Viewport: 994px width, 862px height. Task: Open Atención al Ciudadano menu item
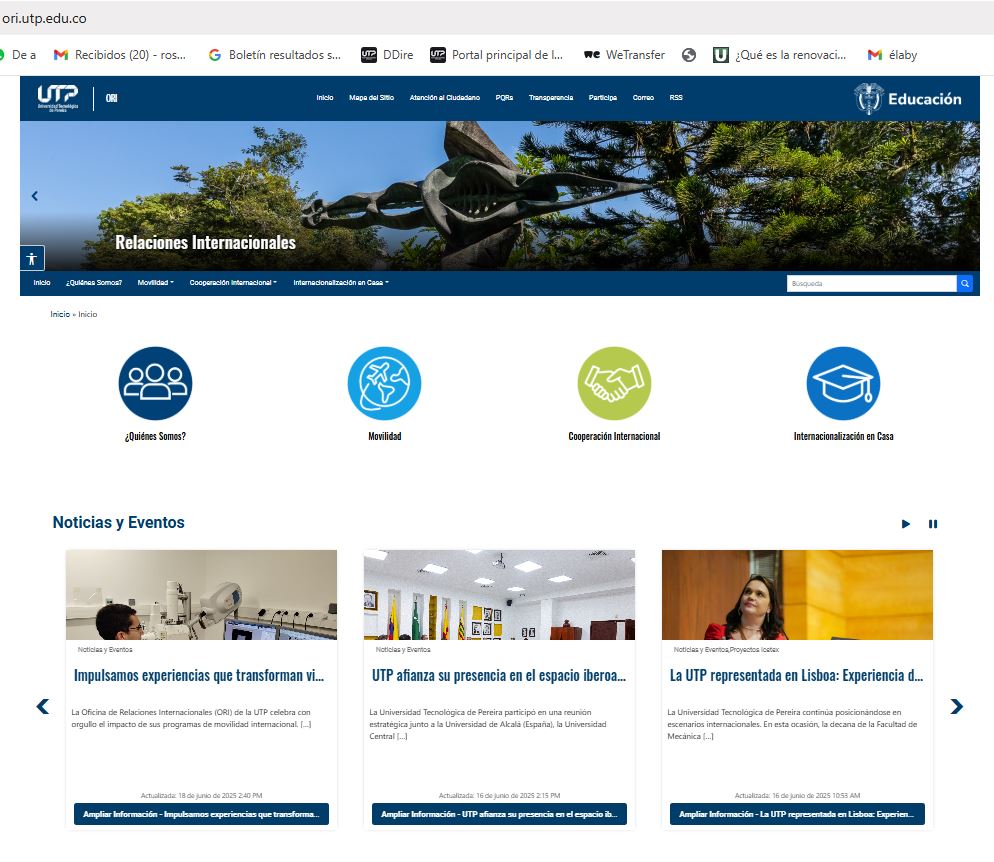444,98
